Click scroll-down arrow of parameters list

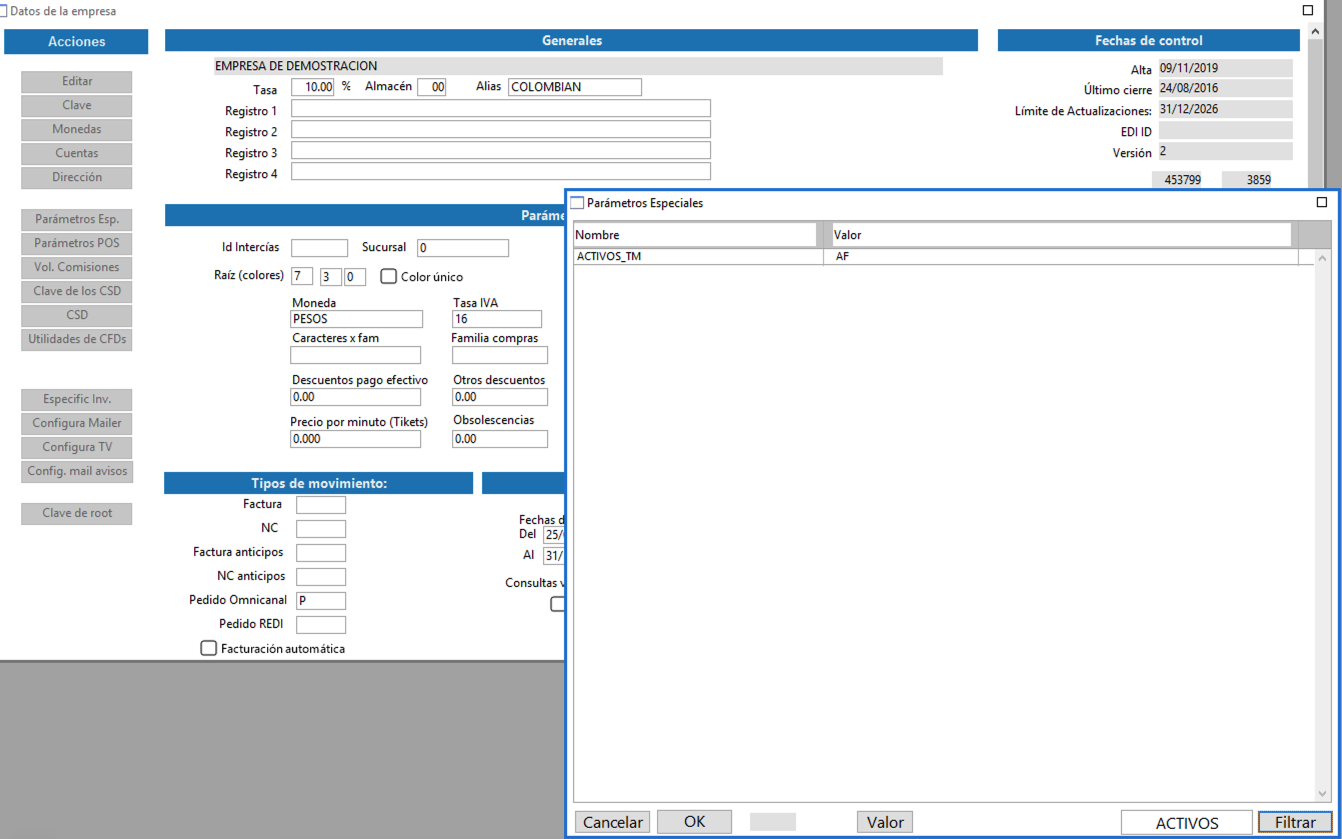tap(1322, 793)
